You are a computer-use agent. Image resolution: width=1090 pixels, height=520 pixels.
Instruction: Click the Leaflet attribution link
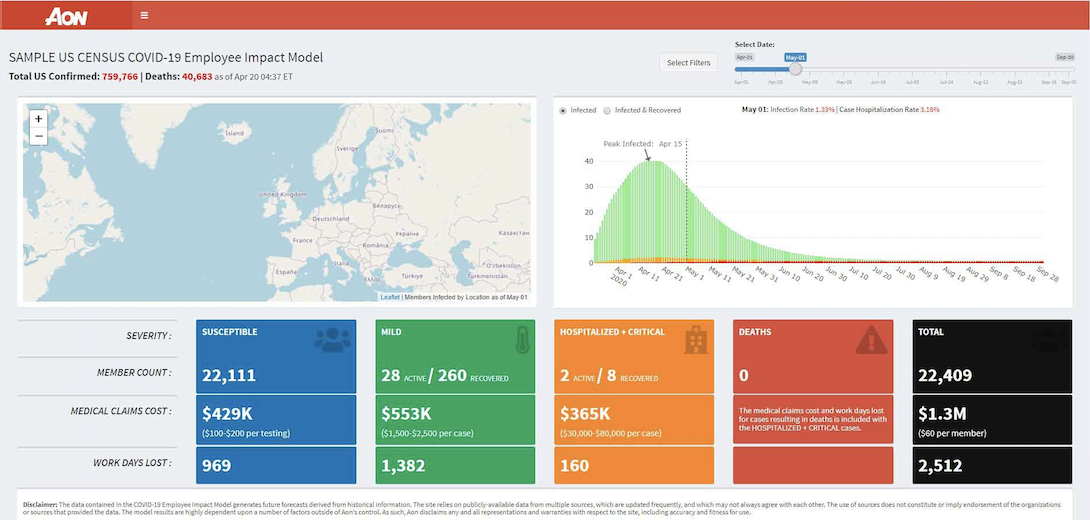tap(390, 297)
